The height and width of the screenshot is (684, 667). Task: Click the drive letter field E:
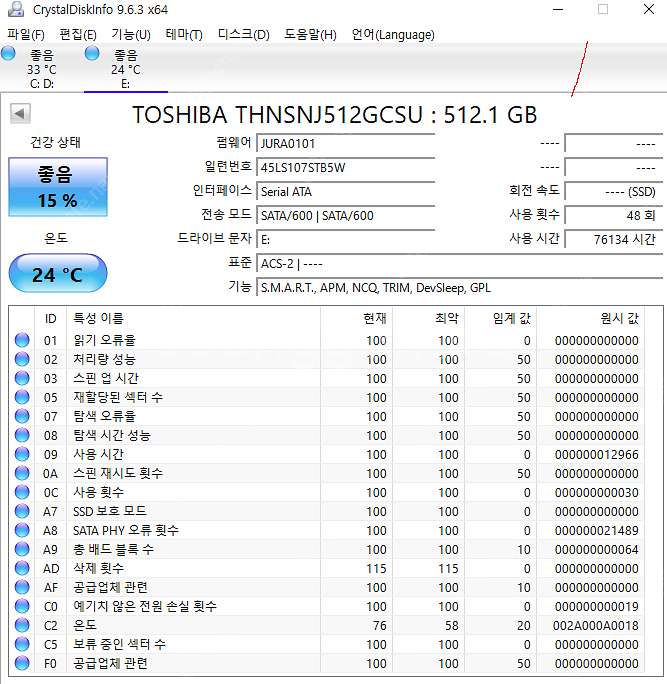345,239
